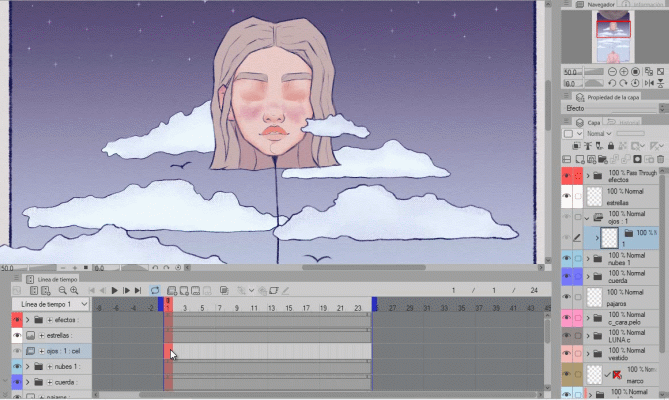Image resolution: width=669 pixels, height=400 pixels.
Task: Create new animation folder in timeline
Action: pyautogui.click(x=172, y=290)
